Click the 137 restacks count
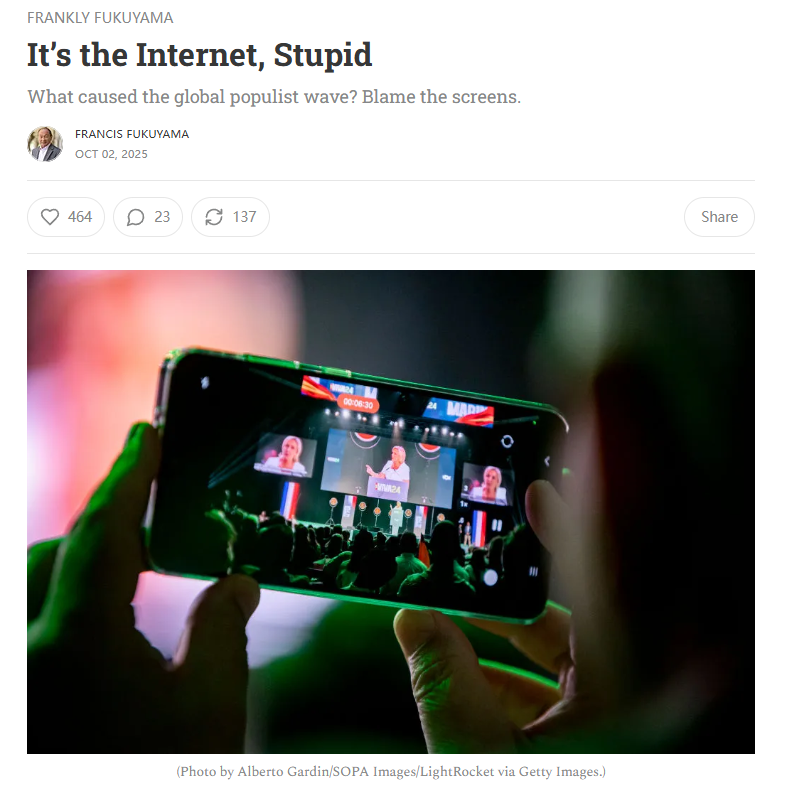Image resolution: width=801 pixels, height=795 pixels. pos(244,217)
